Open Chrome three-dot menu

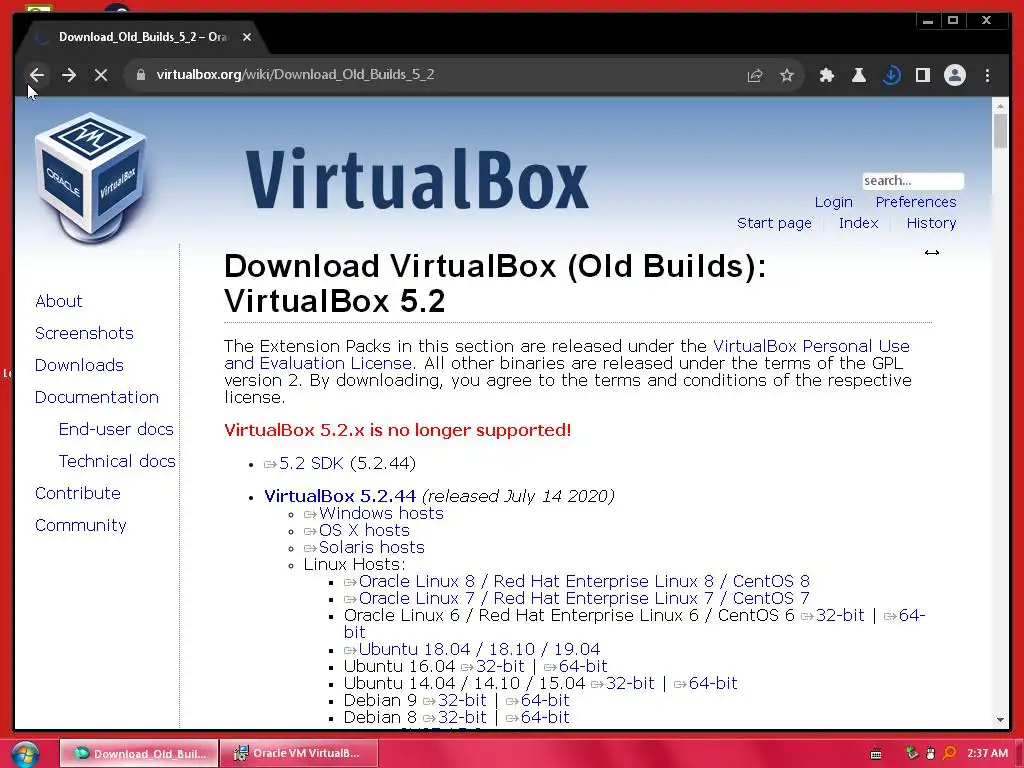tap(987, 75)
